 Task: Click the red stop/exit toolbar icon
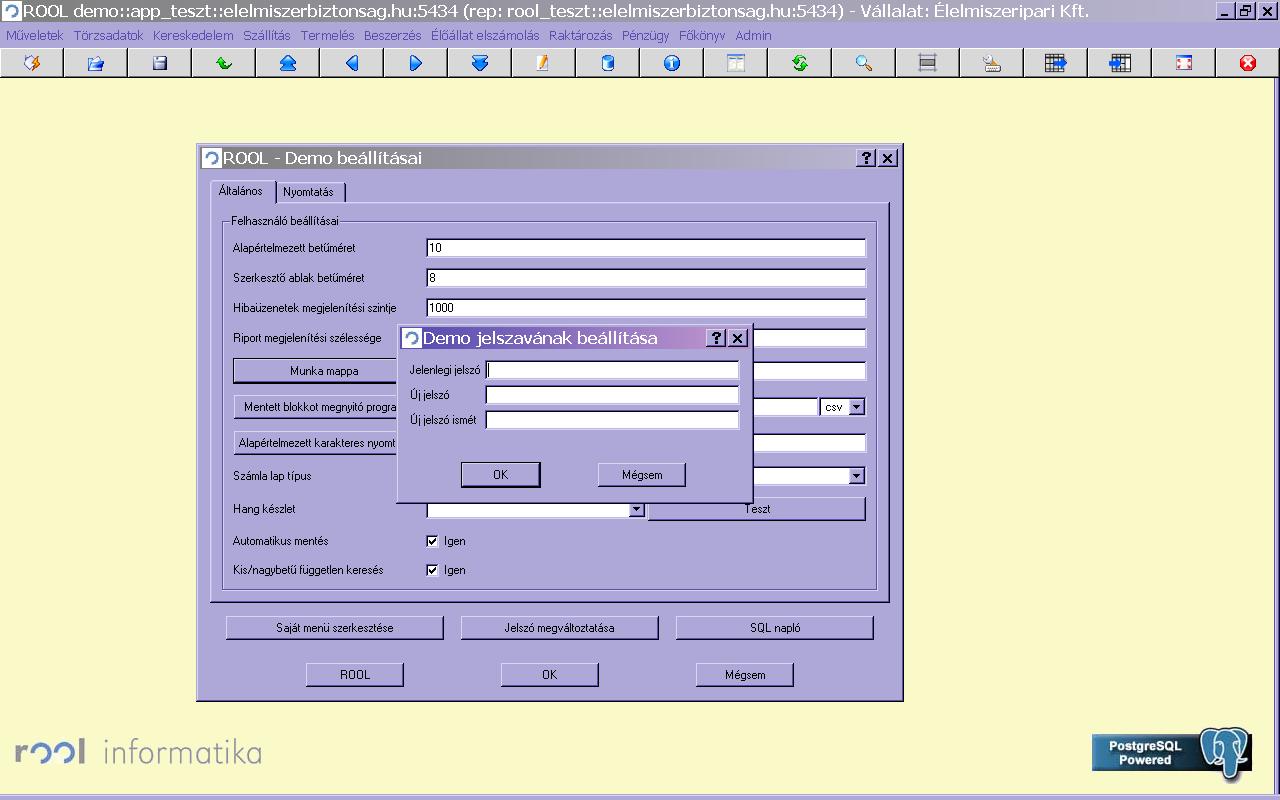pyautogui.click(x=1248, y=63)
